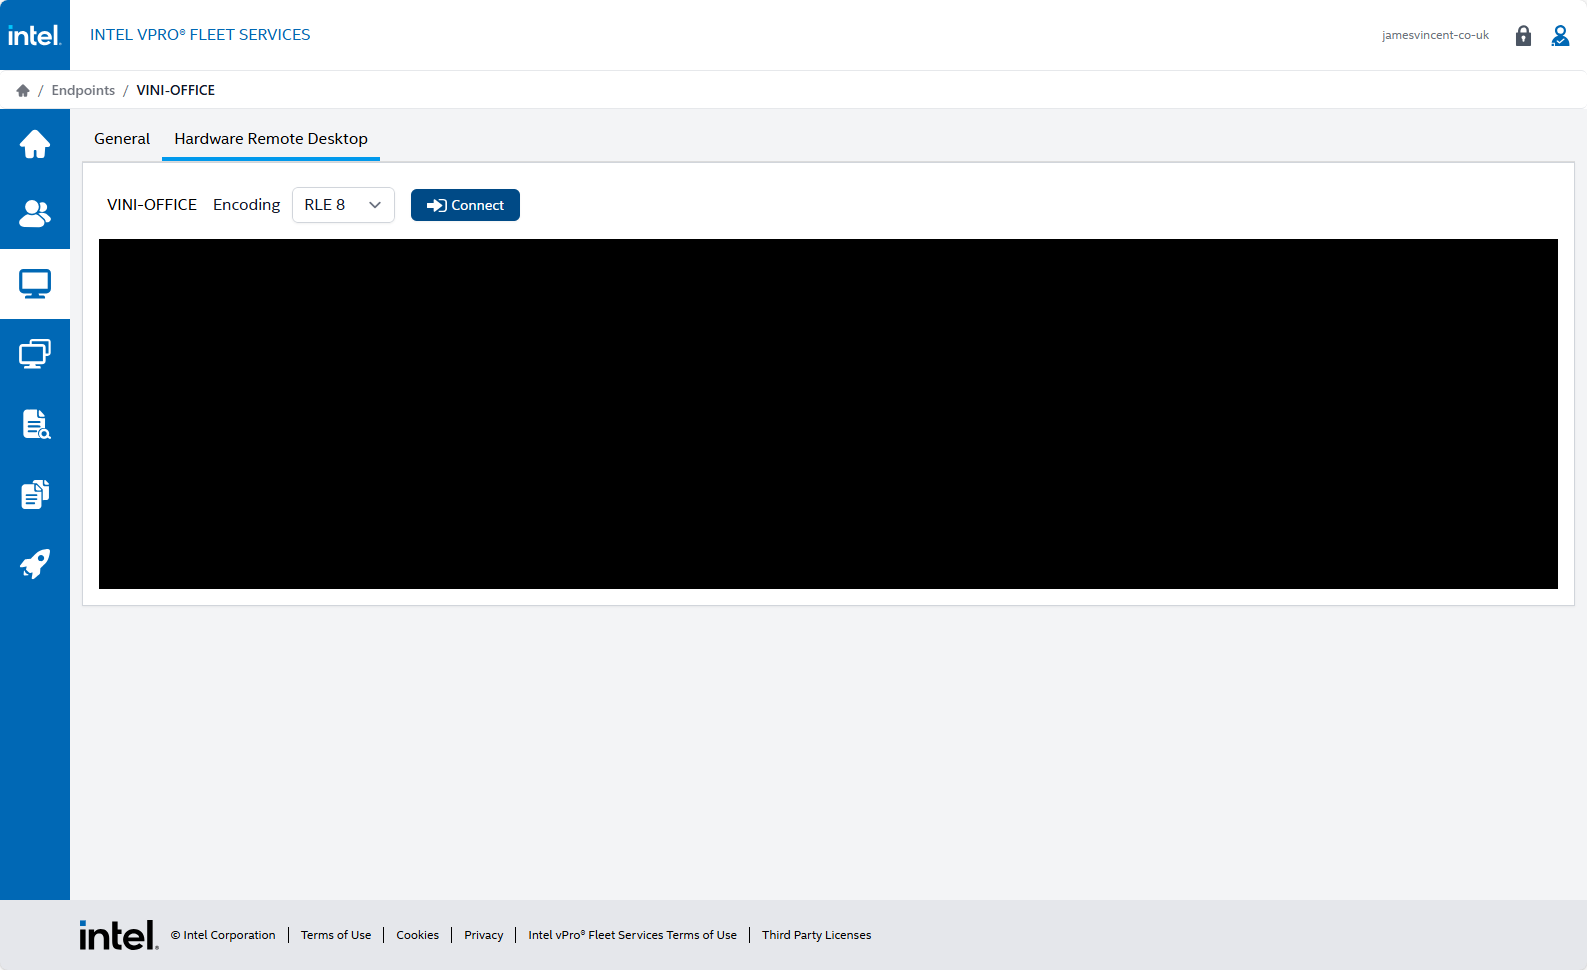The image size is (1587, 970).
Task: Click the black remote desktop display area
Action: (x=828, y=414)
